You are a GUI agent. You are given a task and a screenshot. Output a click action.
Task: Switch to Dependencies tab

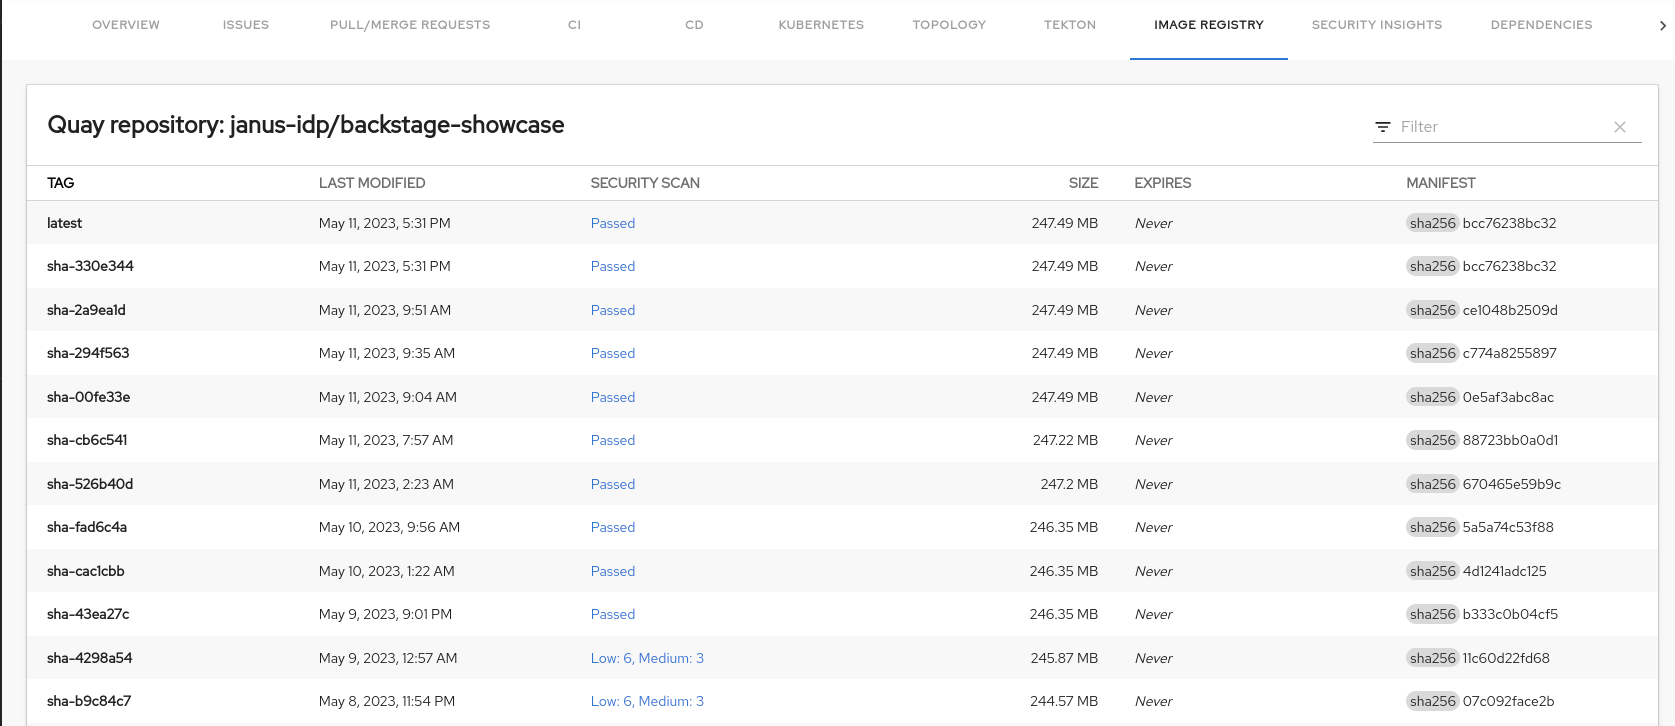pyautogui.click(x=1540, y=25)
